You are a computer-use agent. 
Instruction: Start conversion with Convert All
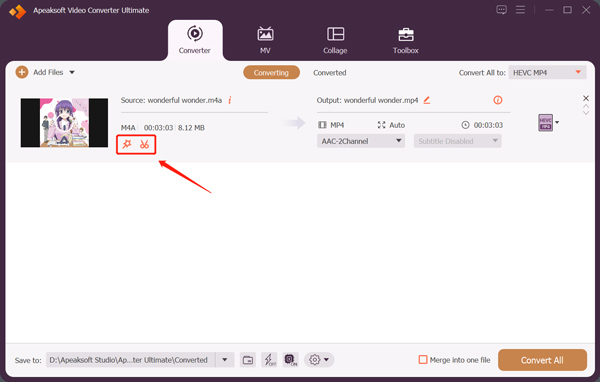(542, 360)
